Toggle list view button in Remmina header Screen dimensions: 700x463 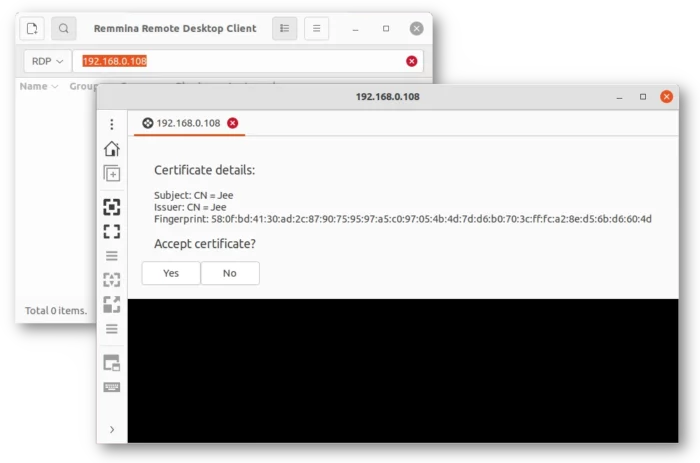coord(284,29)
